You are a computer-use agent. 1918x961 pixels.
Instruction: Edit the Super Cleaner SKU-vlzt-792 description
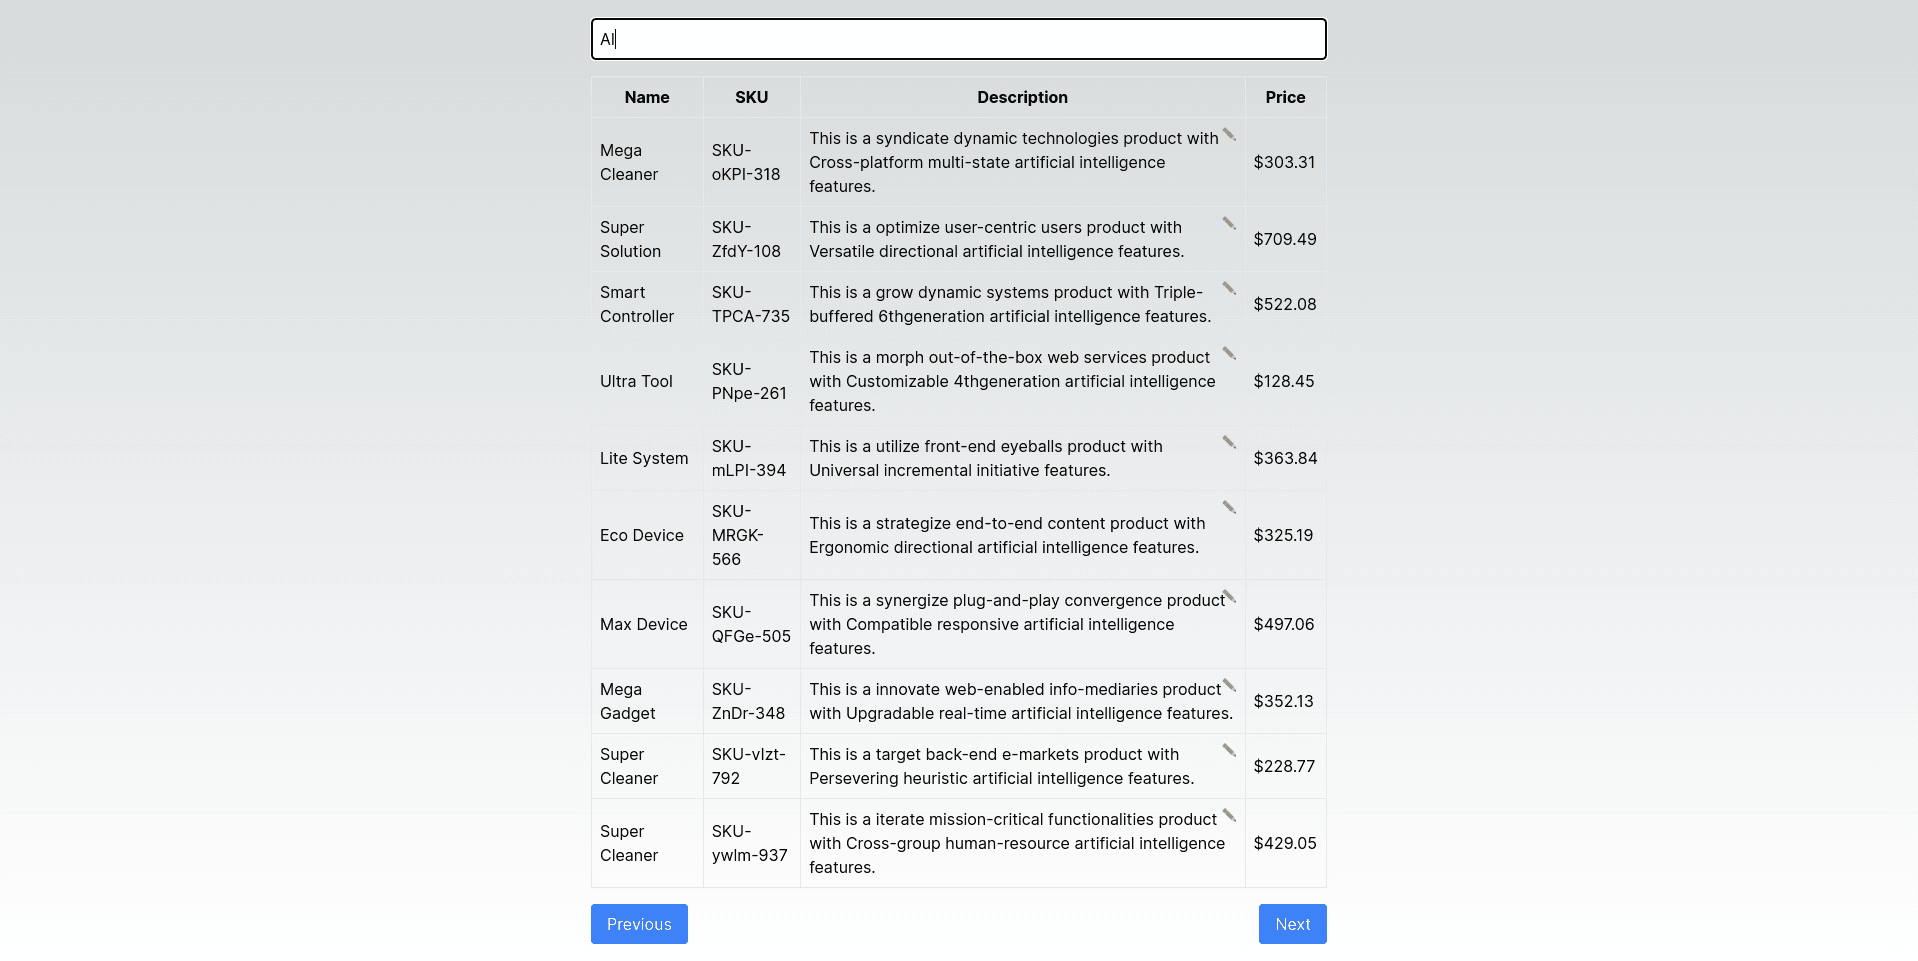coord(1229,752)
